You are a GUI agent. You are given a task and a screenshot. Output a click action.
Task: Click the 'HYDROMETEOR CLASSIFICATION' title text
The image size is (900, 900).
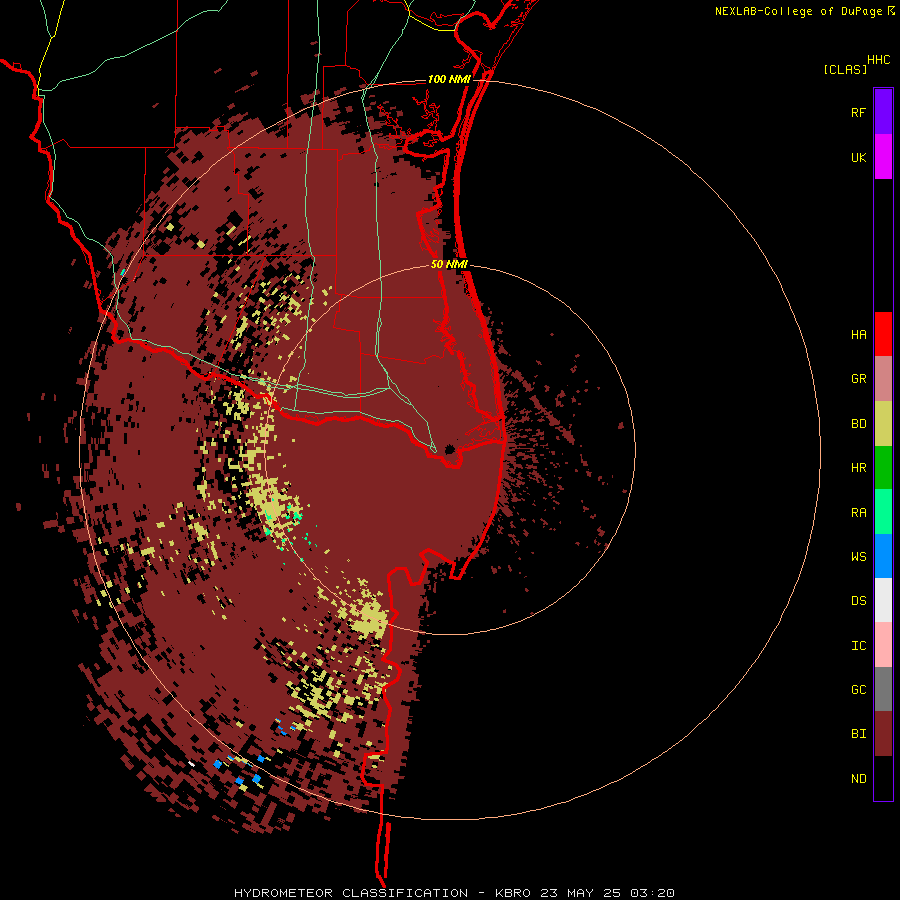click(351, 893)
